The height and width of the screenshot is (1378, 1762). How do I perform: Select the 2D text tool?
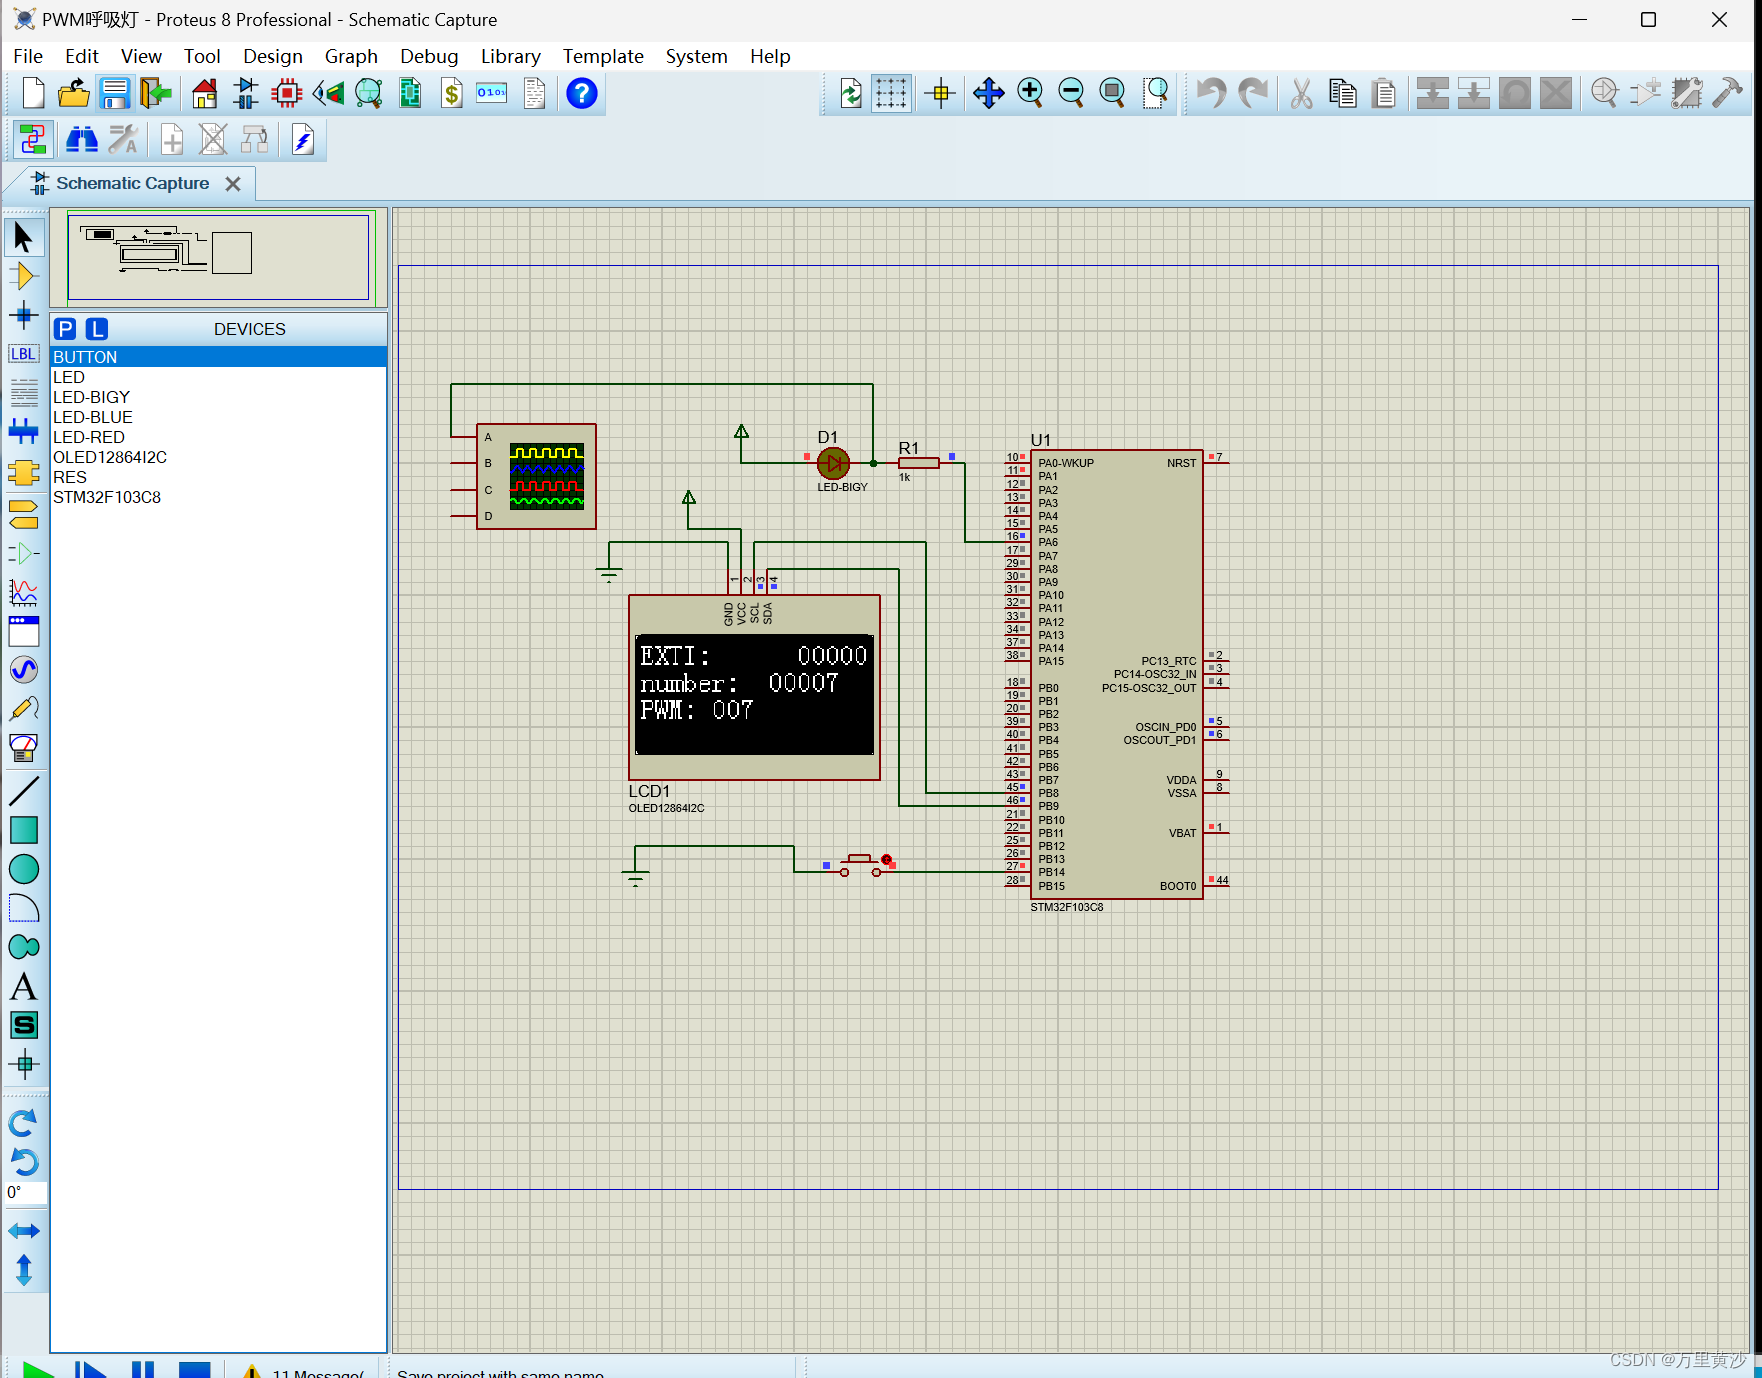[23, 987]
